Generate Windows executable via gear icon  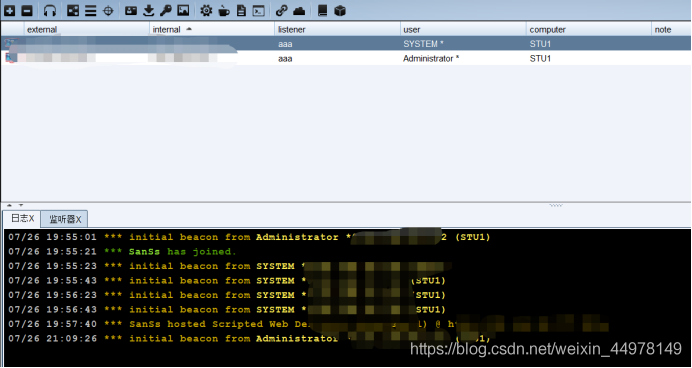pyautogui.click(x=206, y=11)
